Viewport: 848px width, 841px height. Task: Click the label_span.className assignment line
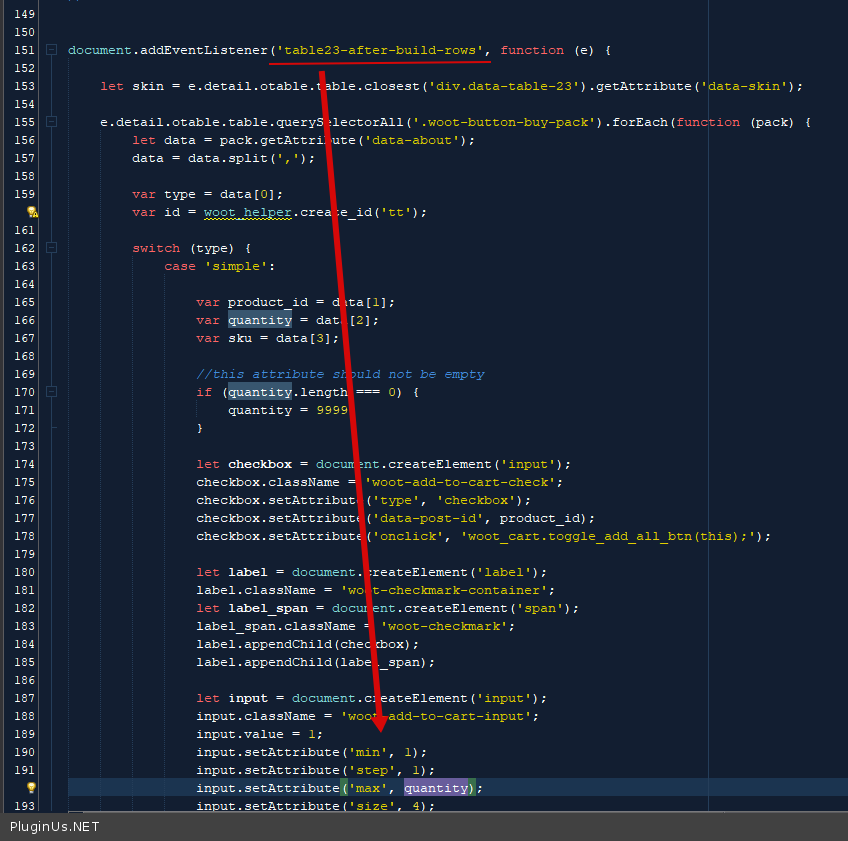click(x=355, y=626)
